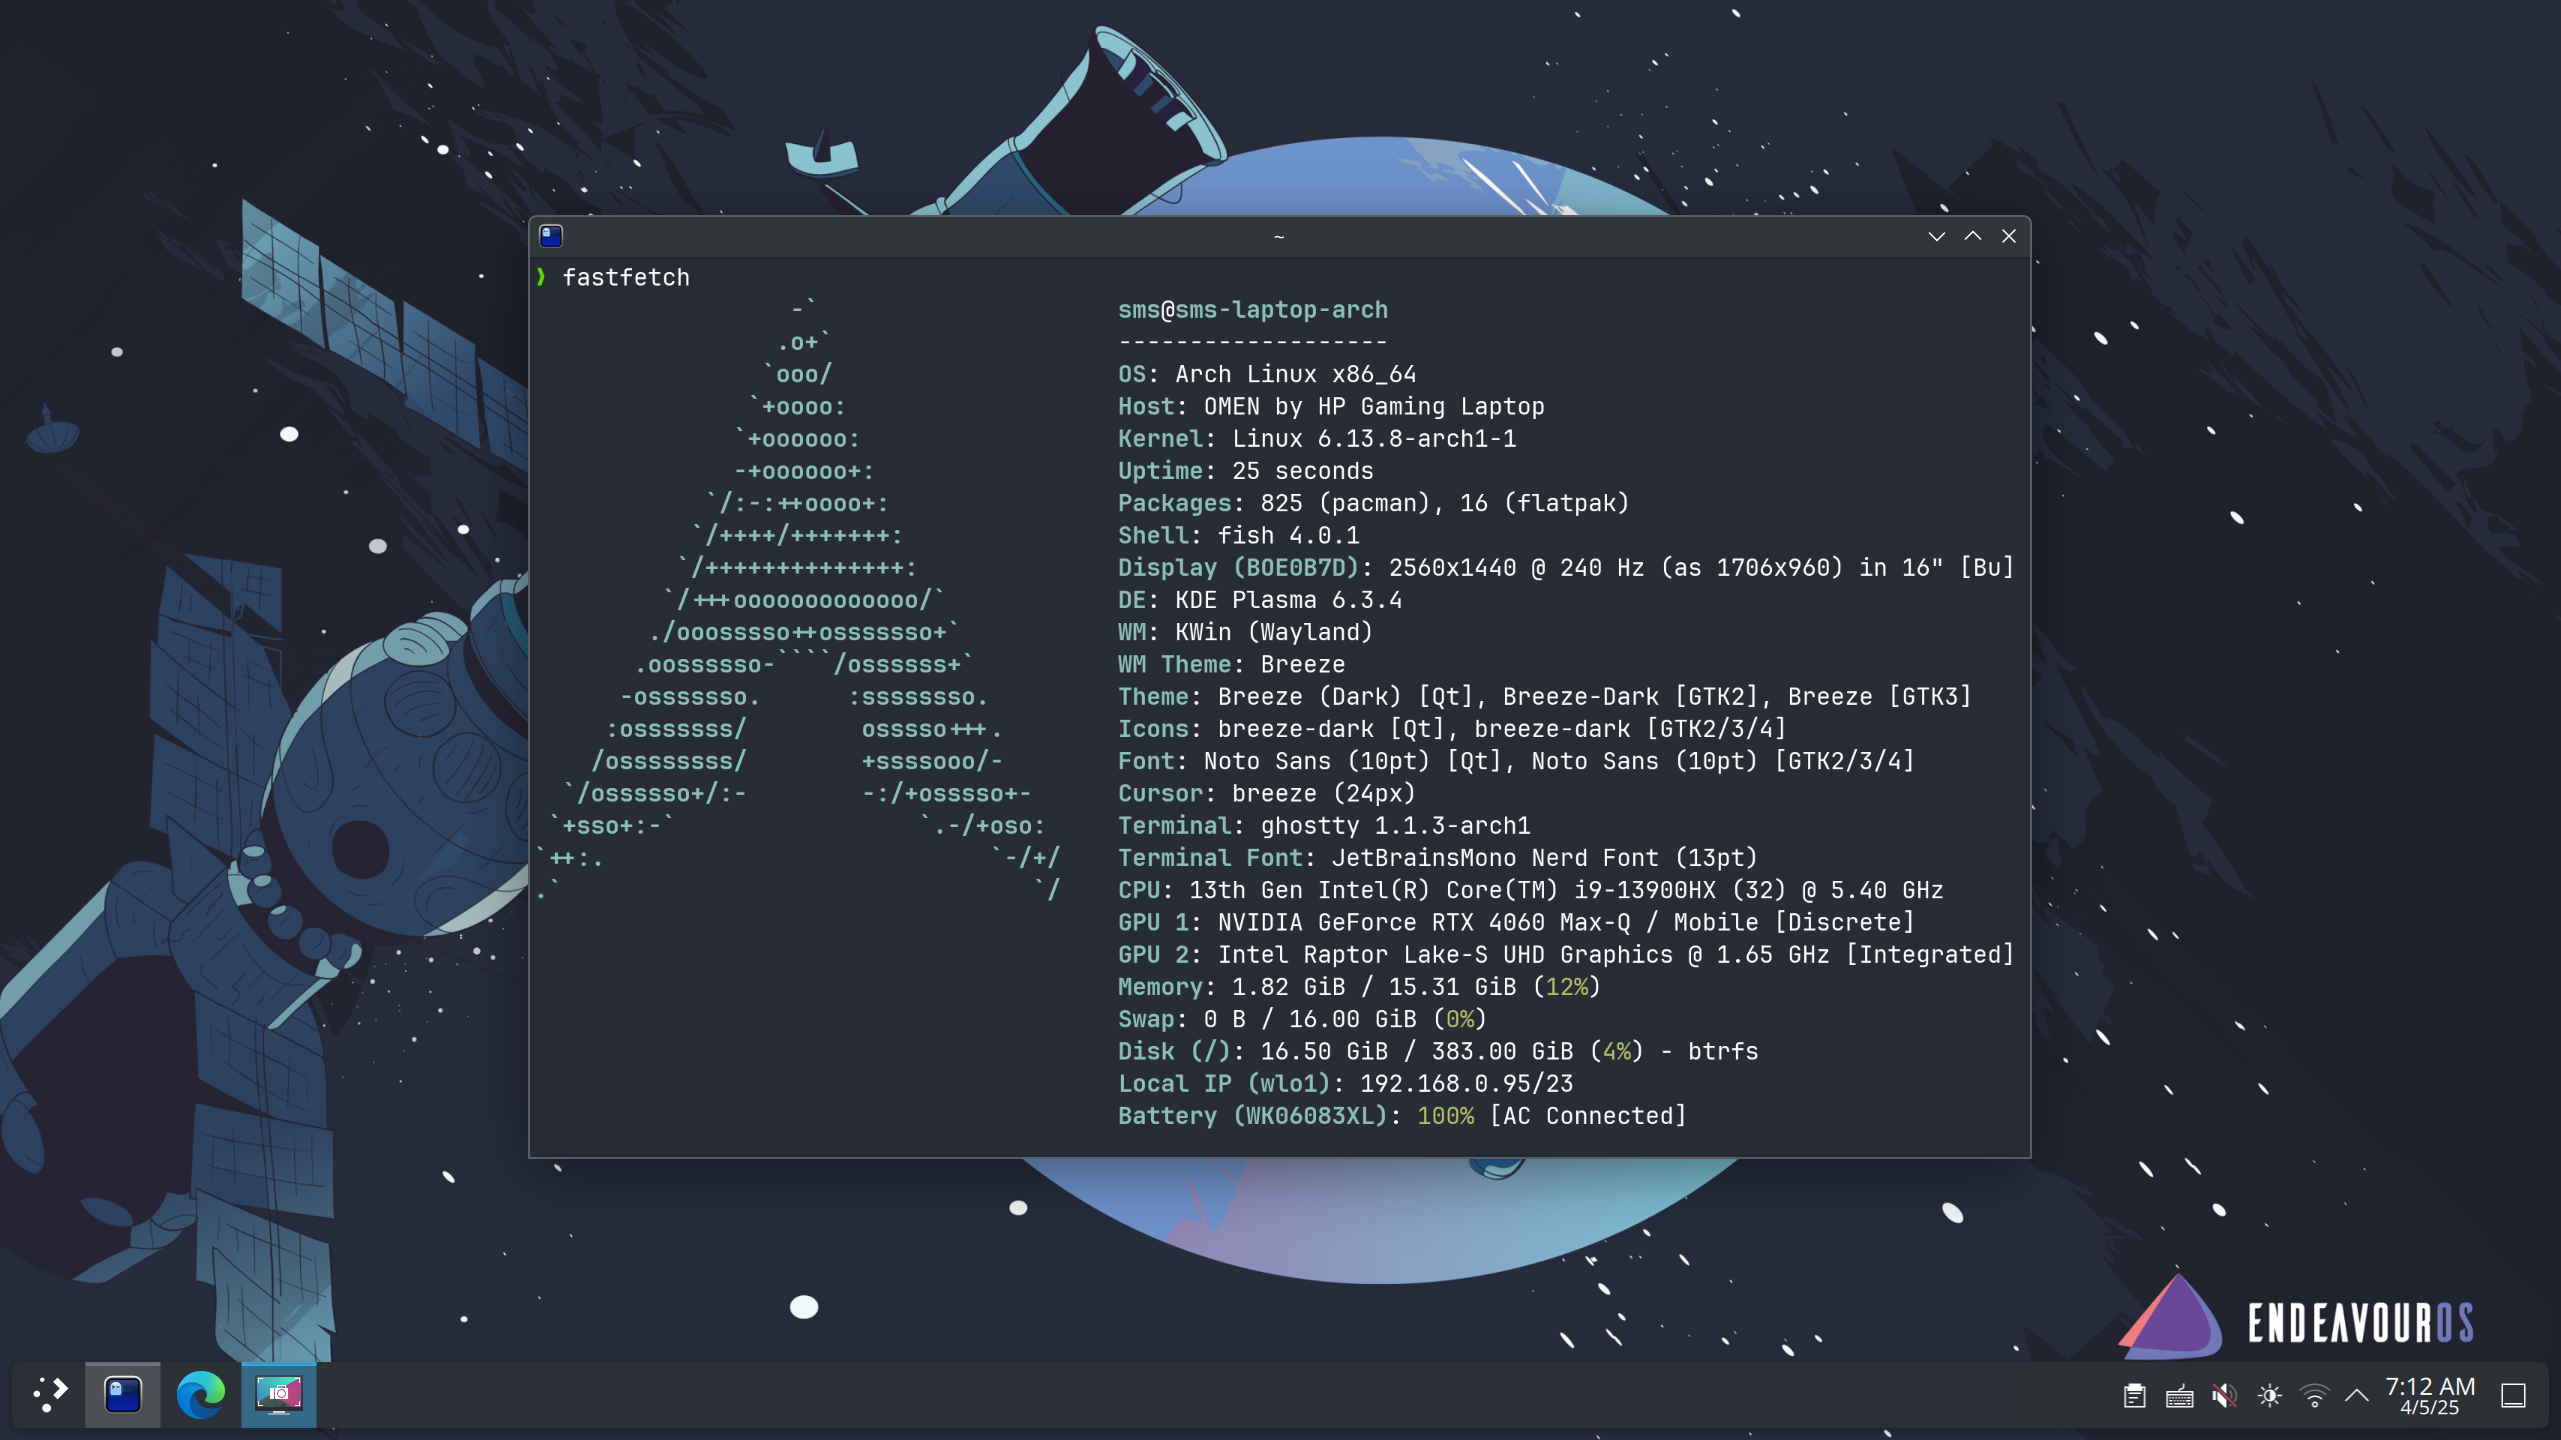Click 'Disk (/): 16.50 GiB' line
The width and height of the screenshot is (2561, 1440).
[x=1437, y=1052]
